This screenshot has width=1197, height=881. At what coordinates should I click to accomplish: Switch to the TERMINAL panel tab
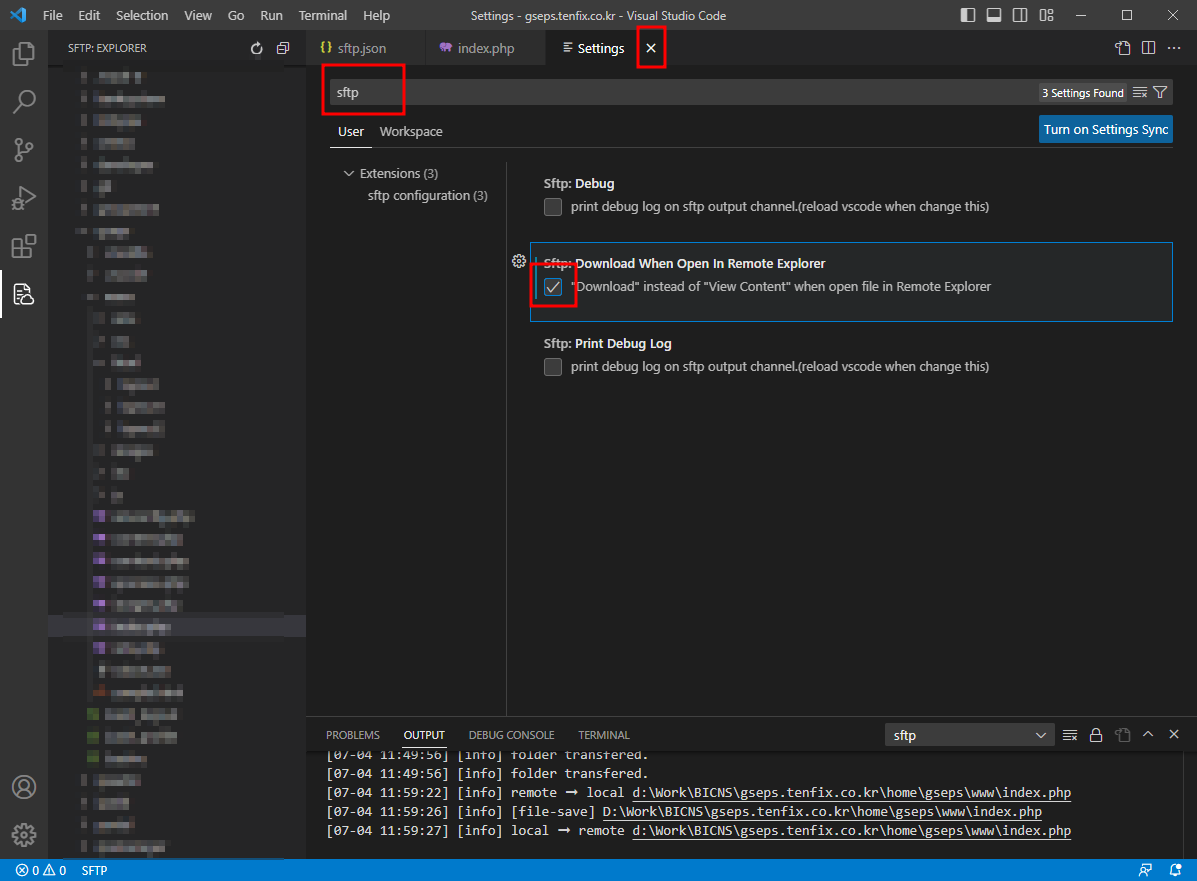tap(604, 735)
